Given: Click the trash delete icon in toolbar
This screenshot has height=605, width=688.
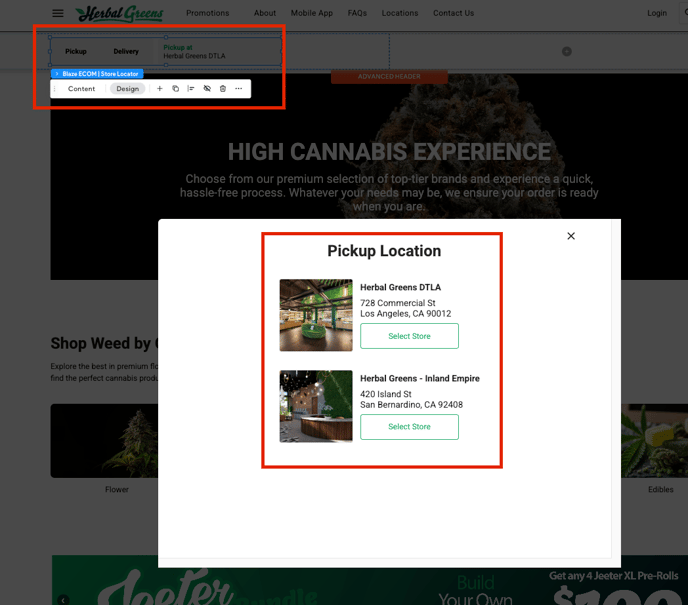Looking at the screenshot, I should 223,89.
